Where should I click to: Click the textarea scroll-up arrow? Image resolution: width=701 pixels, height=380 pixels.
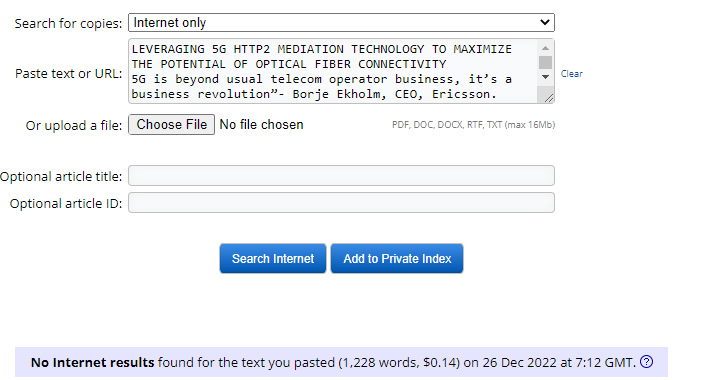545,48
